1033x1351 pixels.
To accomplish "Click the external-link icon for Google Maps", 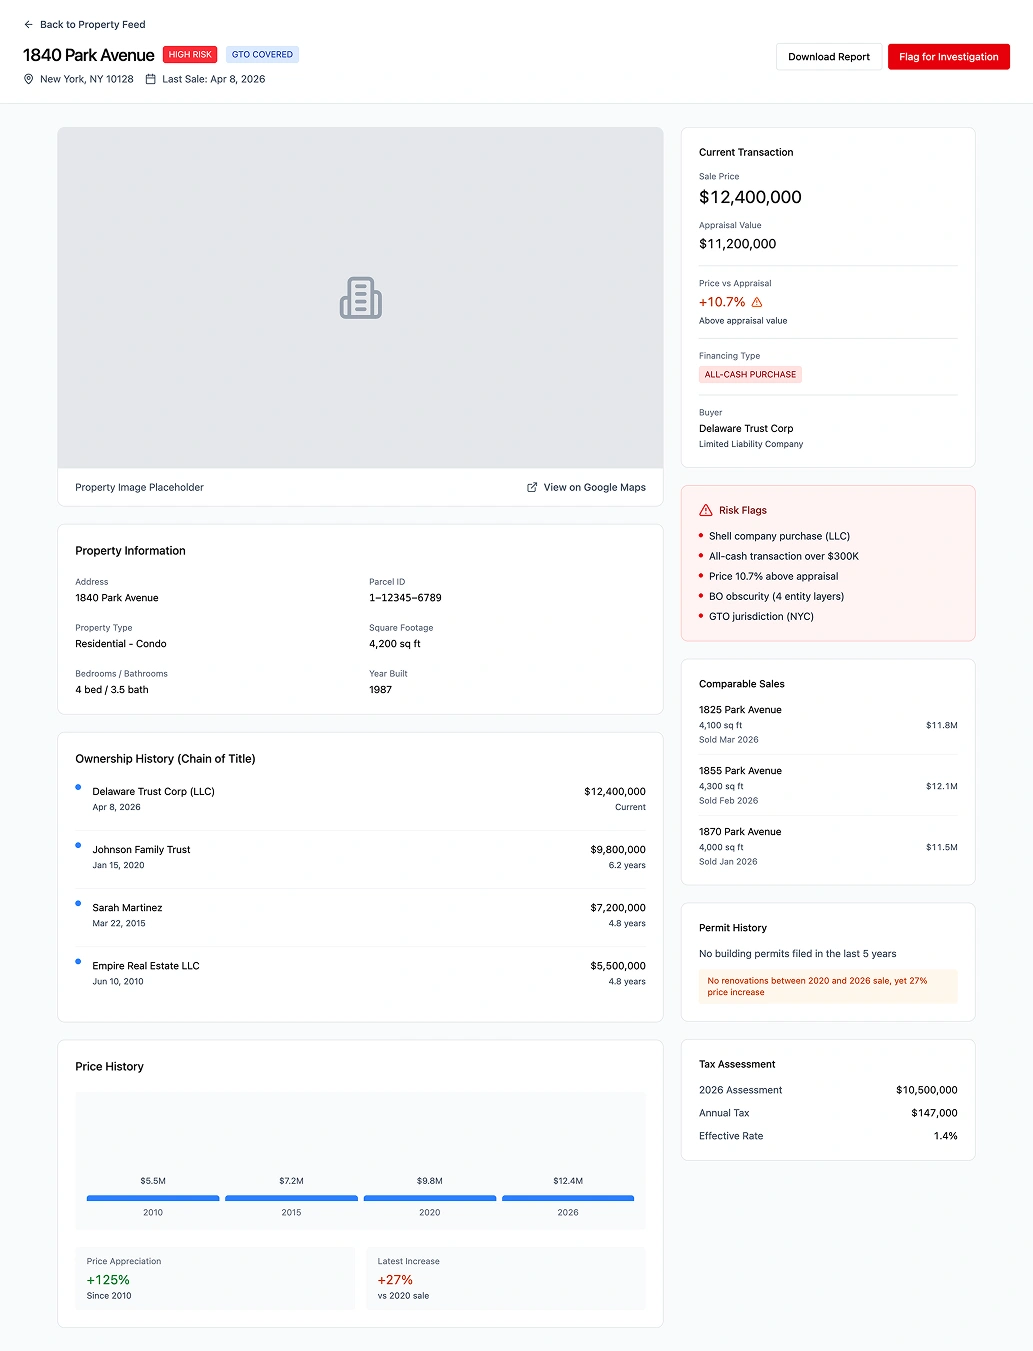I will point(531,487).
